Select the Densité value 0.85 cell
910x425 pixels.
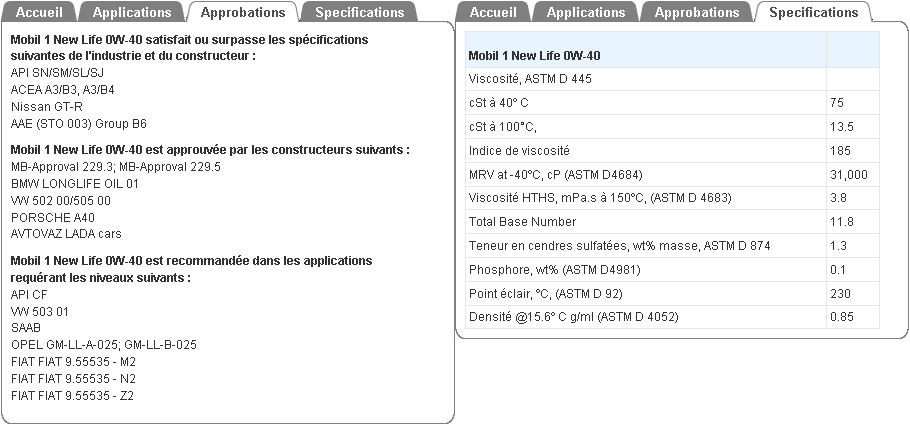pyautogui.click(x=841, y=318)
